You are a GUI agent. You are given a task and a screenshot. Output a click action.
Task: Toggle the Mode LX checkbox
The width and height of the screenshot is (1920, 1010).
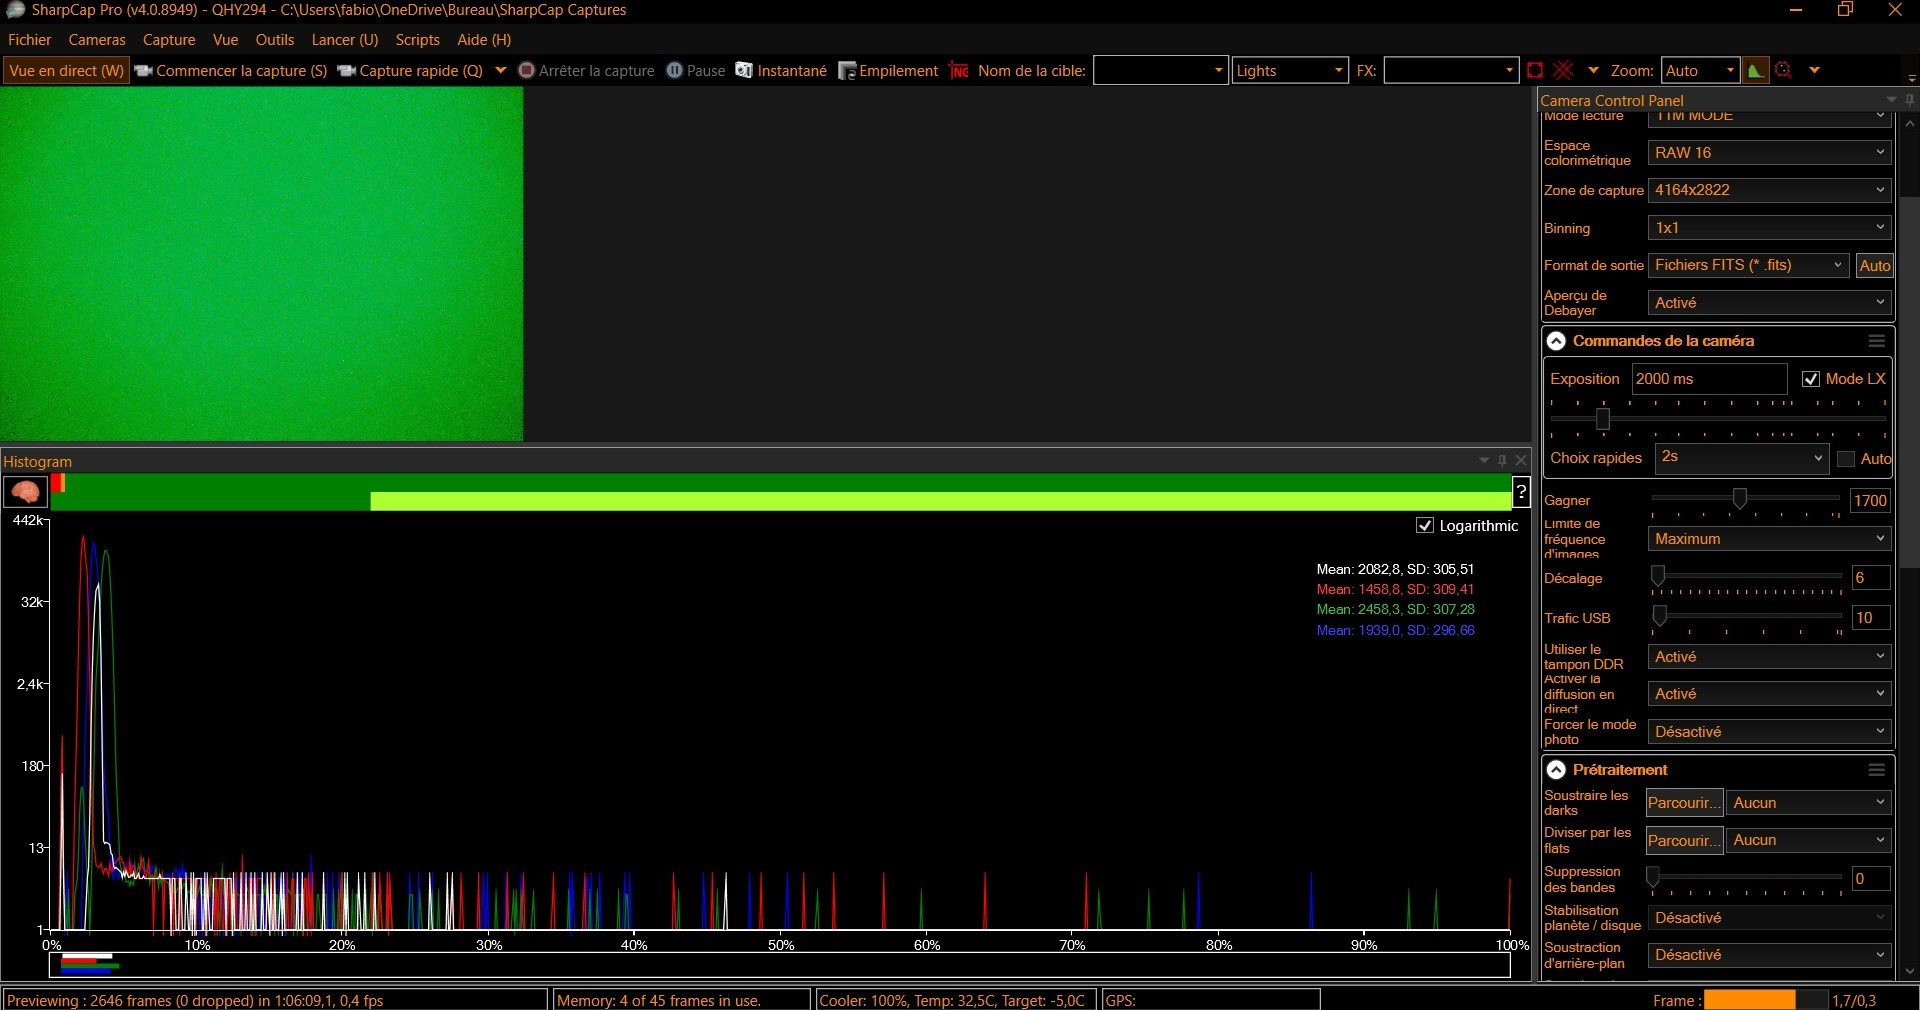1811,379
